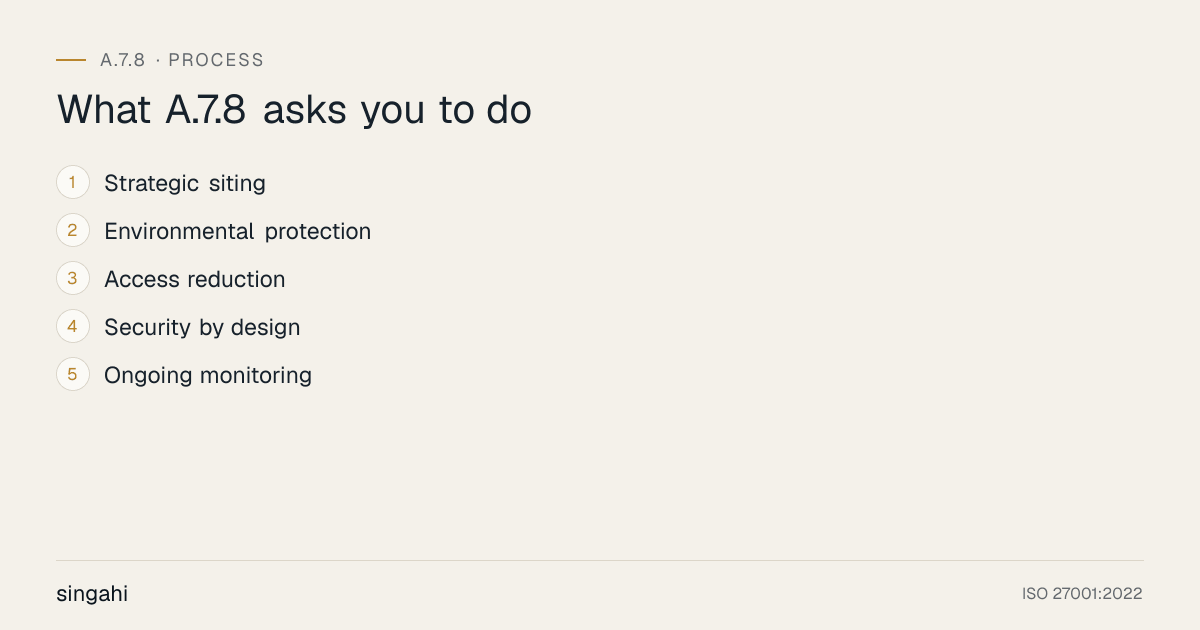Click the singahi brand name in footer
Image resolution: width=1200 pixels, height=630 pixels.
point(92,594)
